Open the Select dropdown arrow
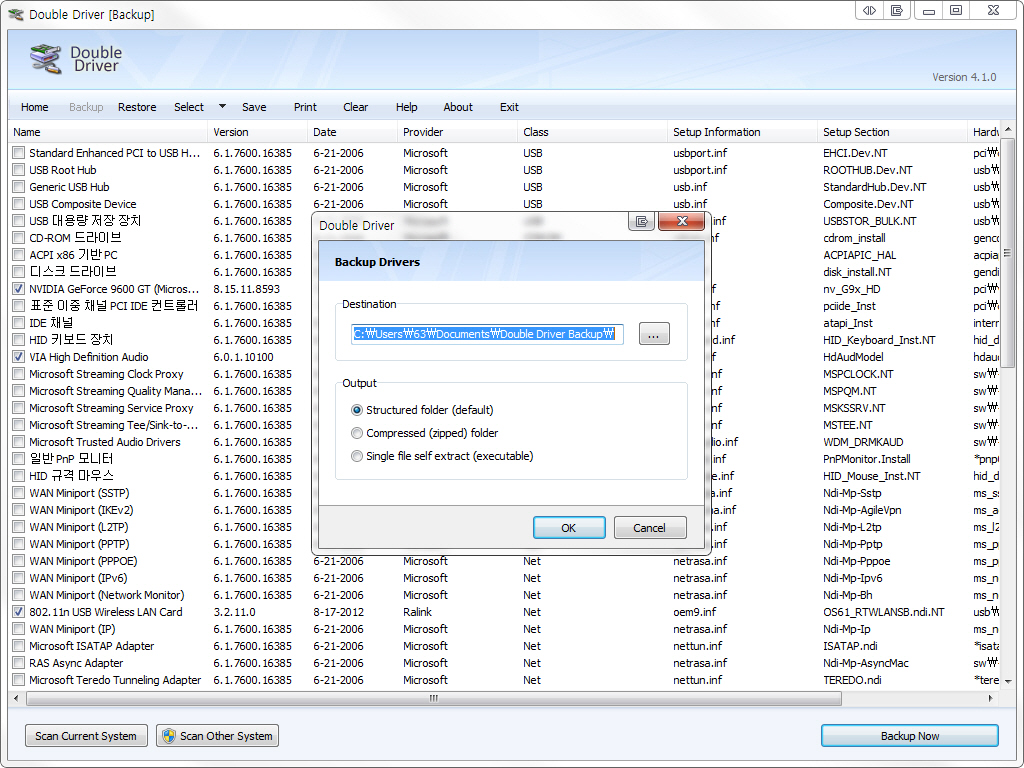Viewport: 1024px width, 768px height. (x=222, y=106)
